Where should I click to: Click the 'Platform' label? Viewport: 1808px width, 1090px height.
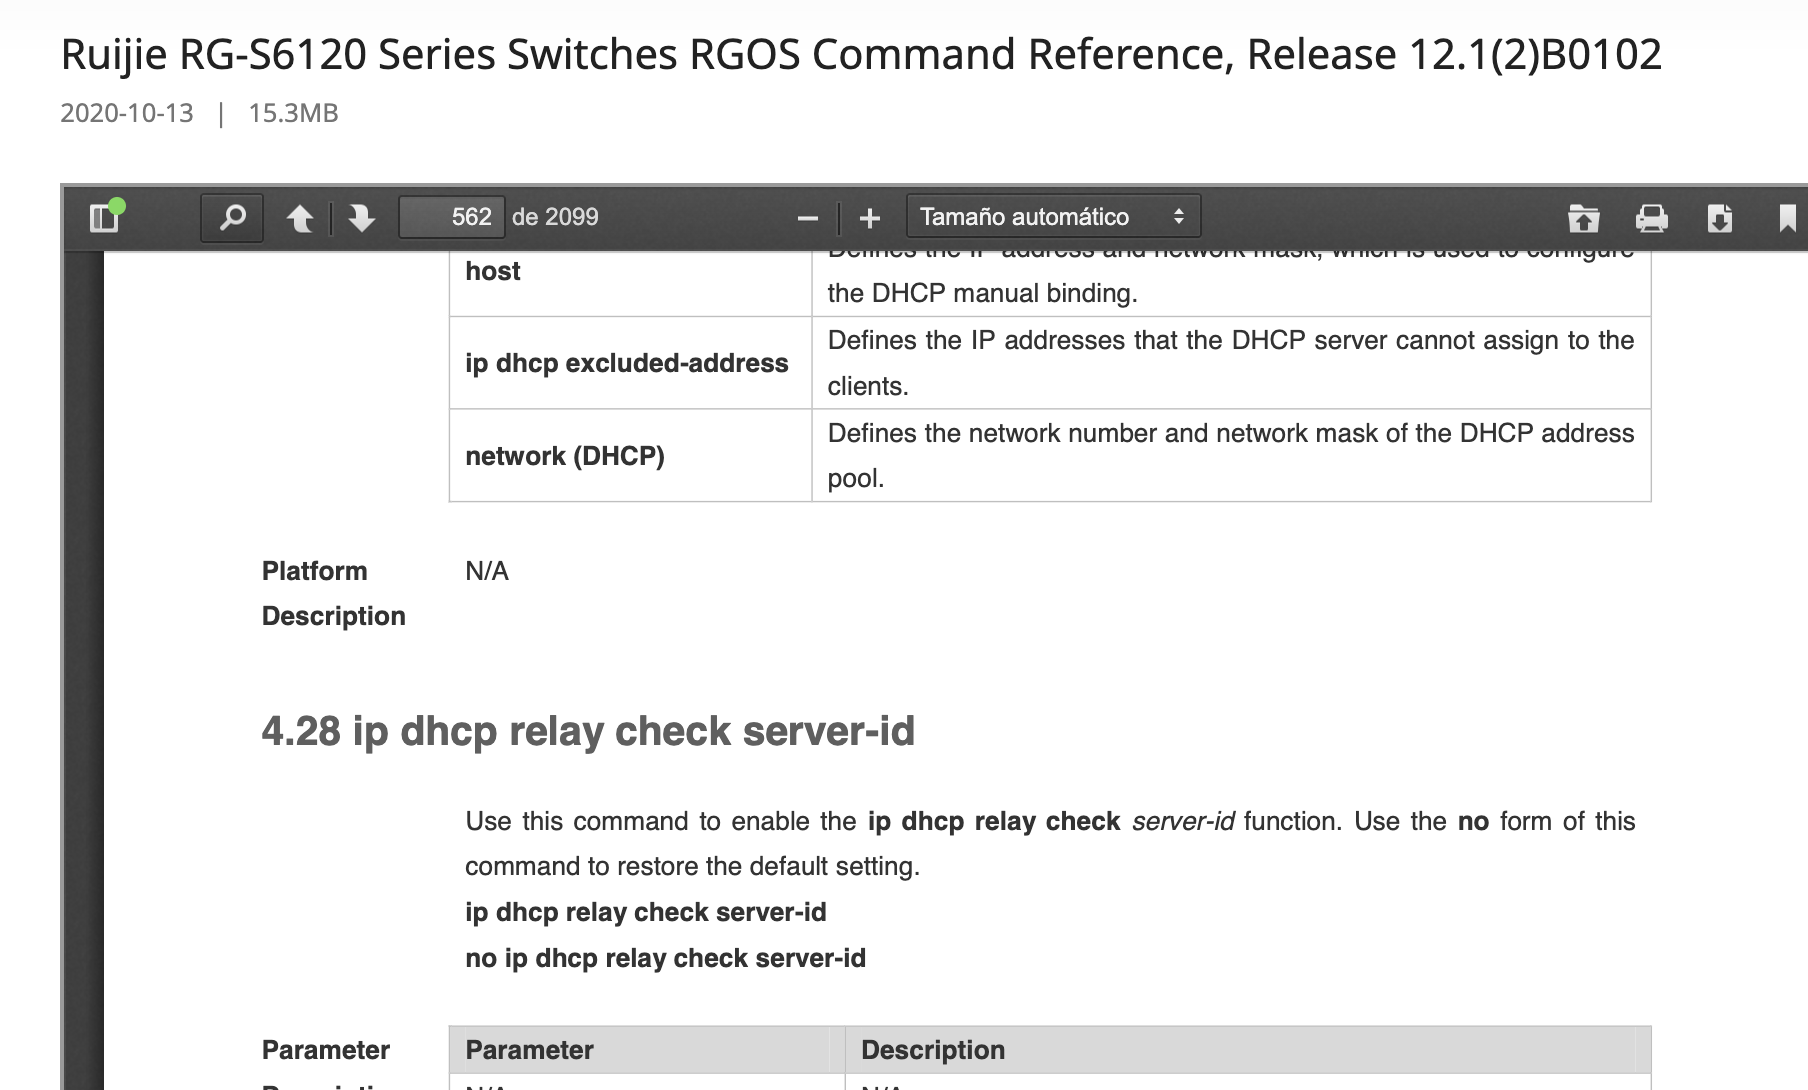[314, 571]
